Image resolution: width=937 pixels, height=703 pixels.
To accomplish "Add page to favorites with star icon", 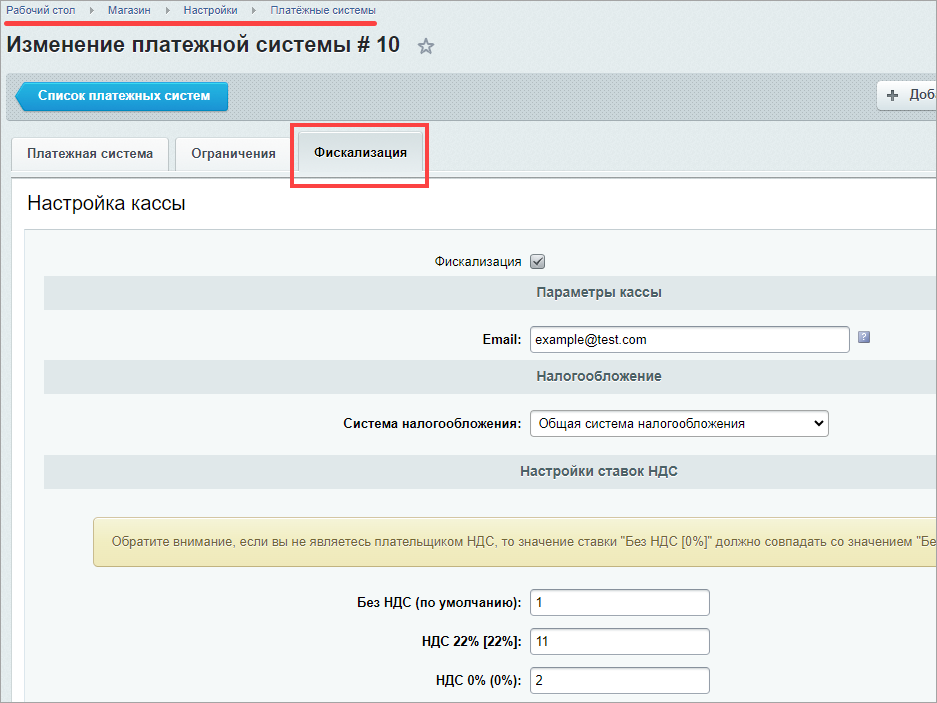I will [x=426, y=47].
